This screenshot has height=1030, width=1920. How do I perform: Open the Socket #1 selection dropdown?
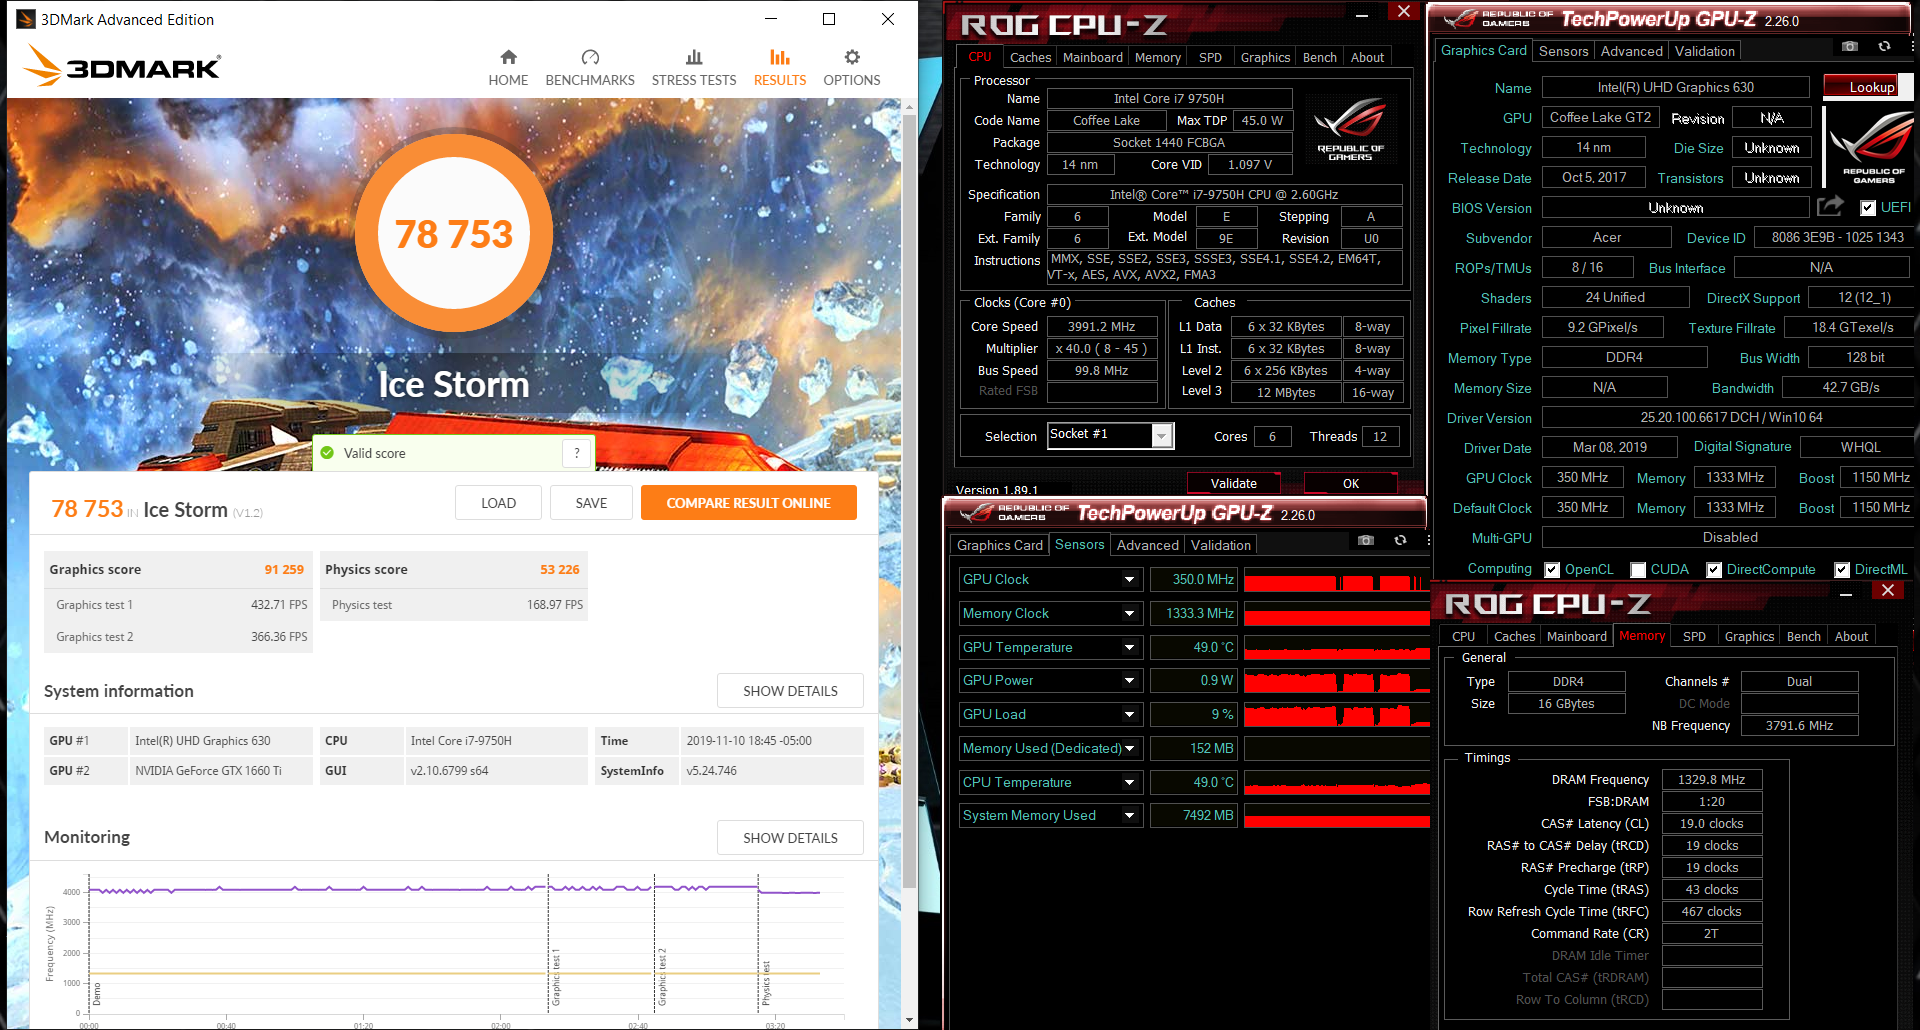pos(1161,436)
